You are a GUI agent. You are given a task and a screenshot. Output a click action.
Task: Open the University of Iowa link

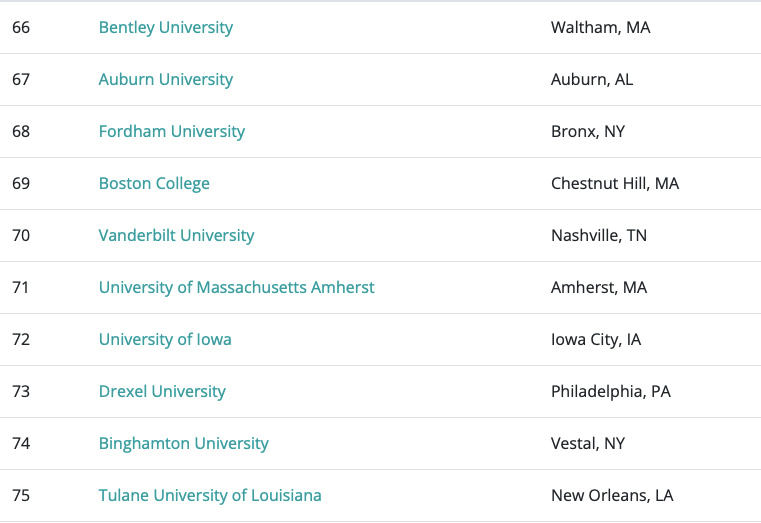click(x=165, y=340)
